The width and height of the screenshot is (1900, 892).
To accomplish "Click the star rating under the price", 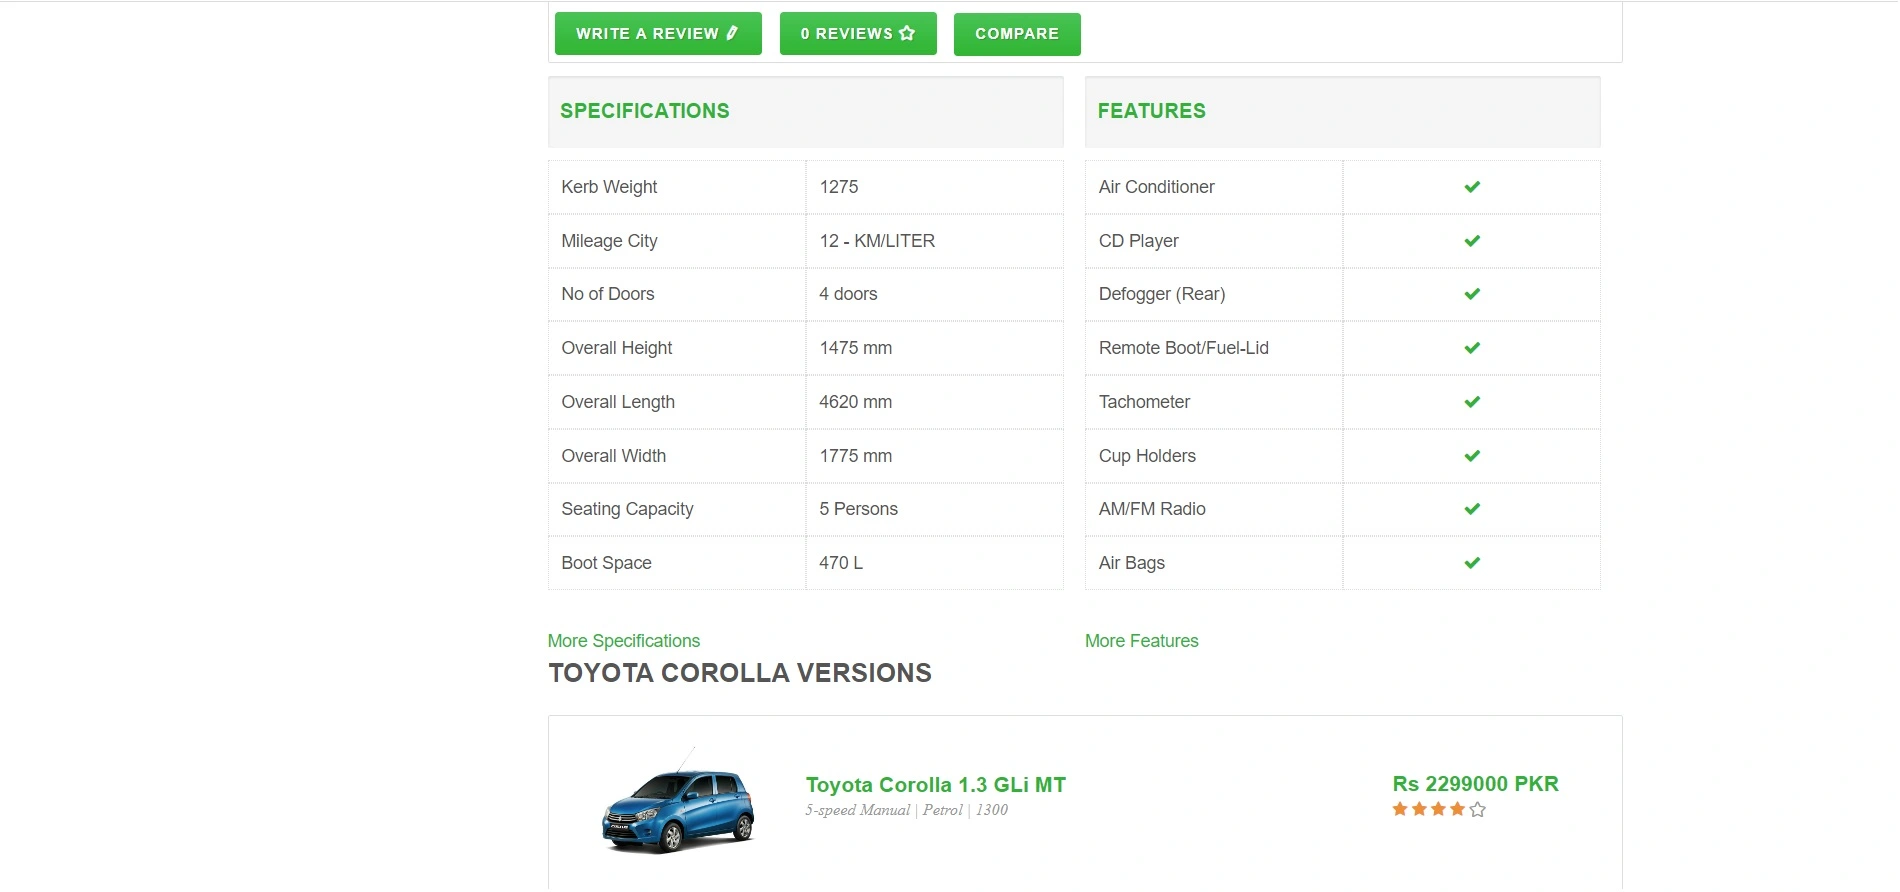I will coord(1439,809).
